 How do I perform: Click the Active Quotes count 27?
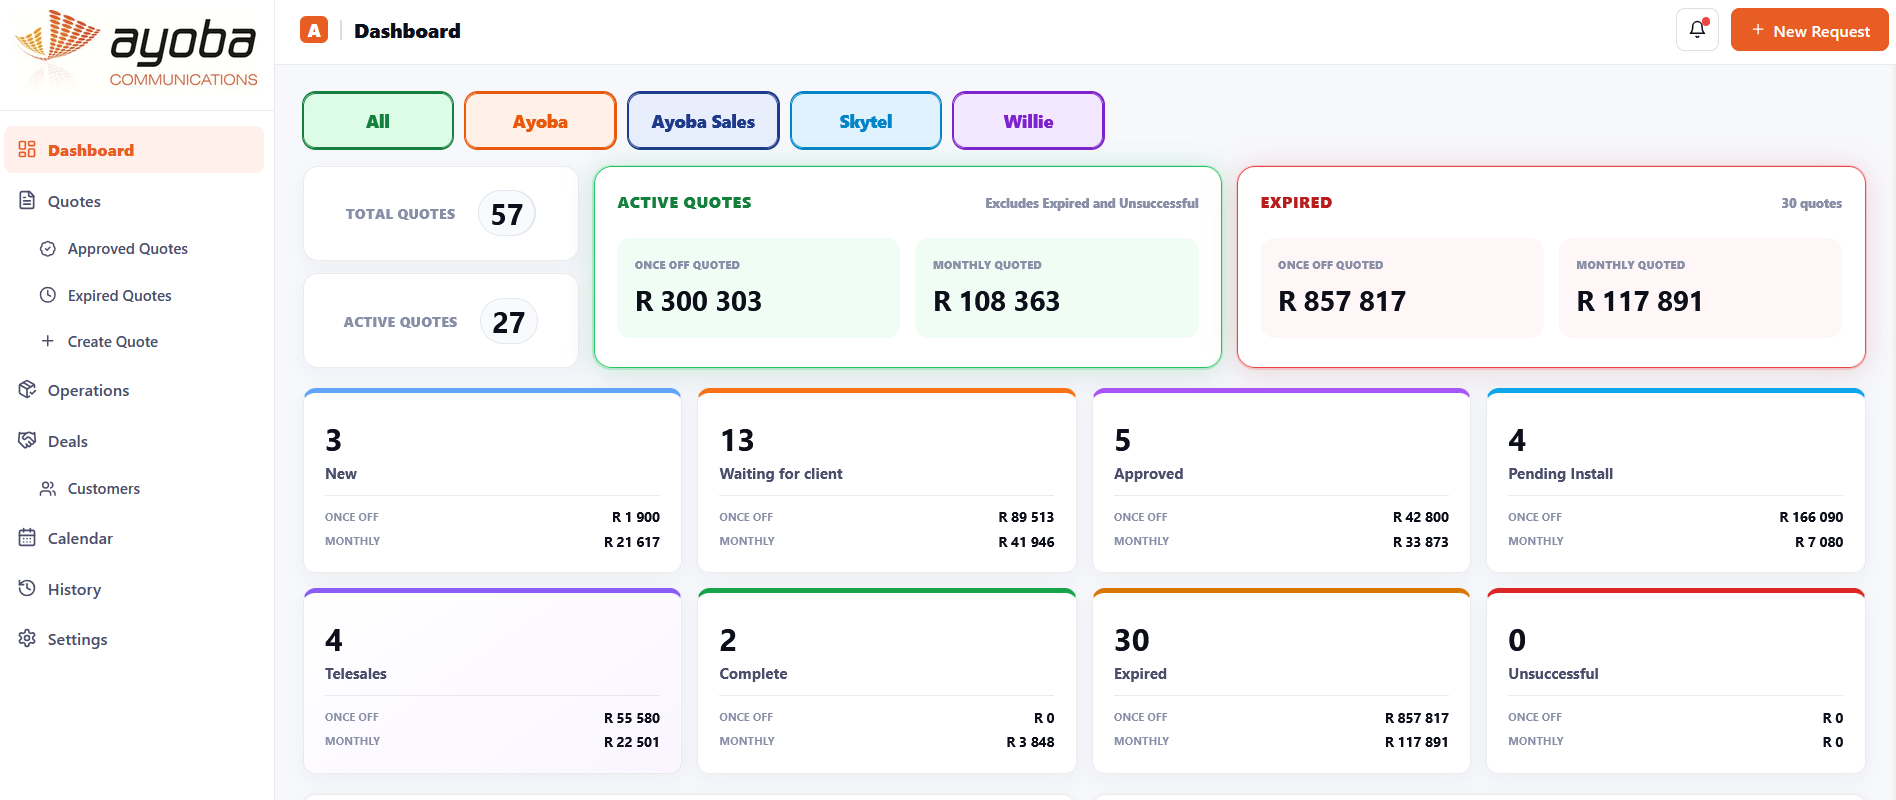(508, 322)
